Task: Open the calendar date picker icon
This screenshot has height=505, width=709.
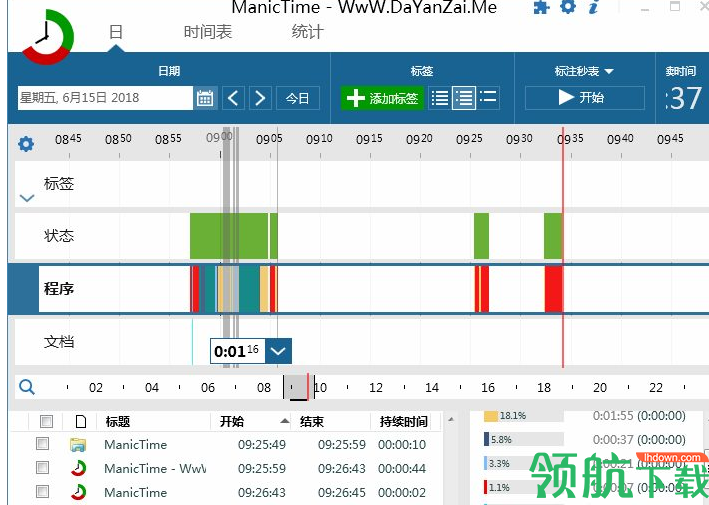Action: click(x=205, y=98)
